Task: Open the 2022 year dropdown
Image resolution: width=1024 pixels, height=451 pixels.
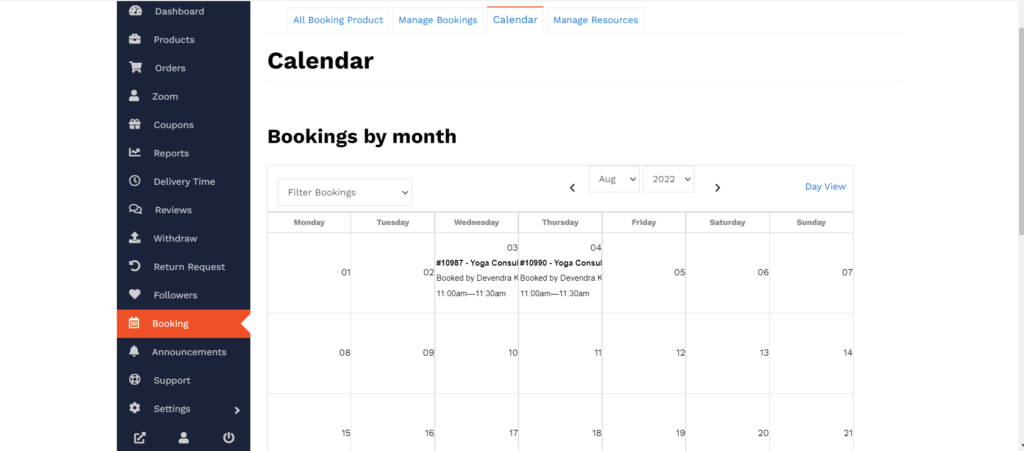Action: (x=668, y=179)
